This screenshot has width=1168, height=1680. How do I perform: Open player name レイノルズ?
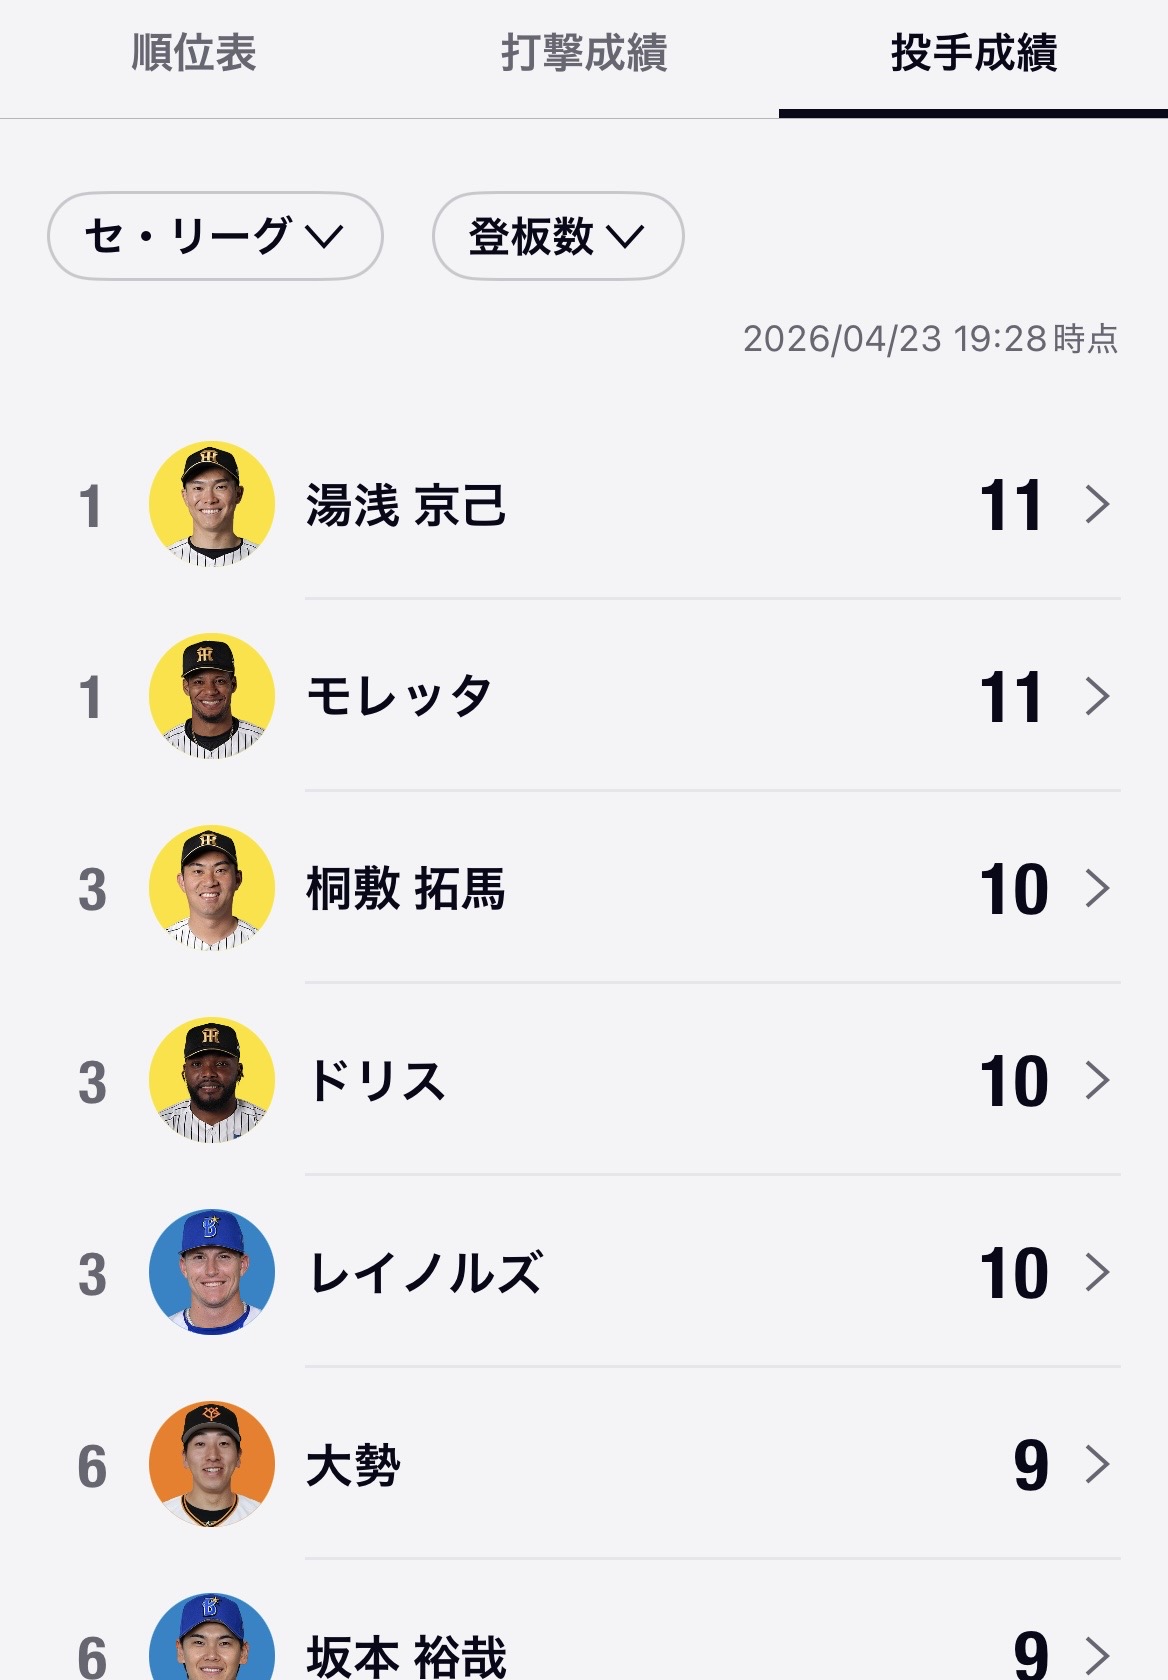point(426,1273)
